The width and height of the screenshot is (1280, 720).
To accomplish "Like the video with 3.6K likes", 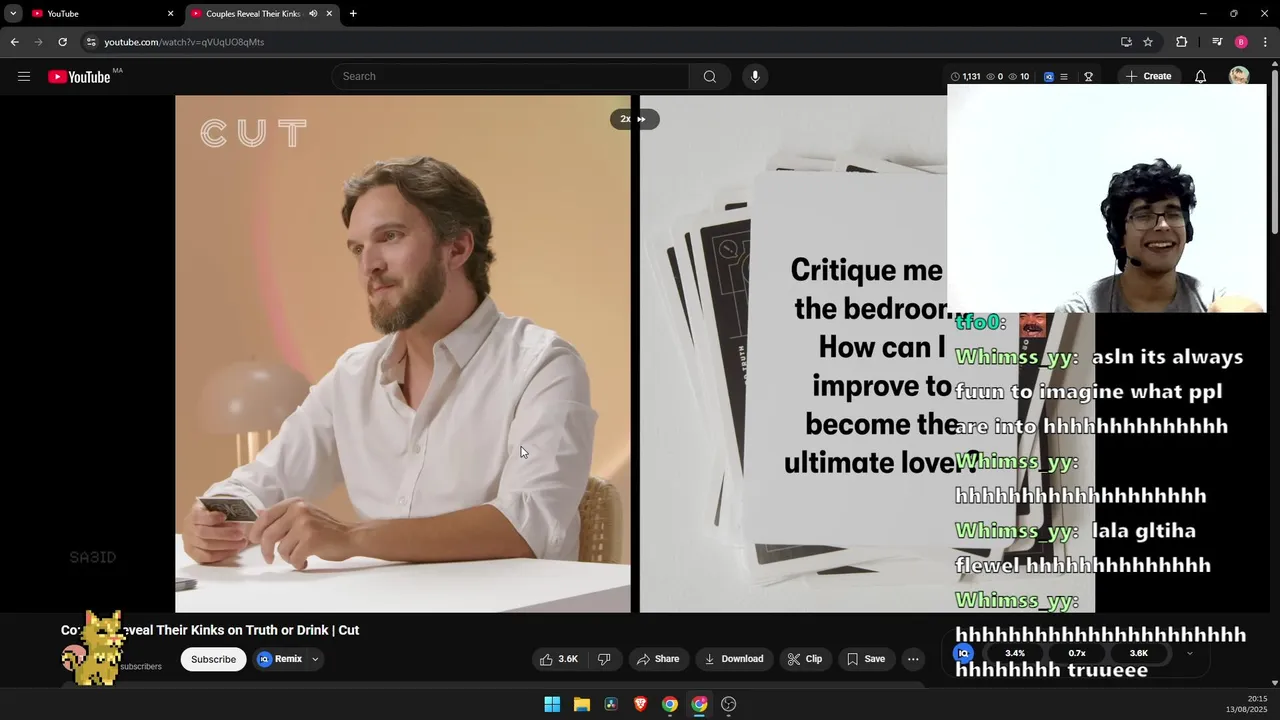I will click(x=559, y=659).
